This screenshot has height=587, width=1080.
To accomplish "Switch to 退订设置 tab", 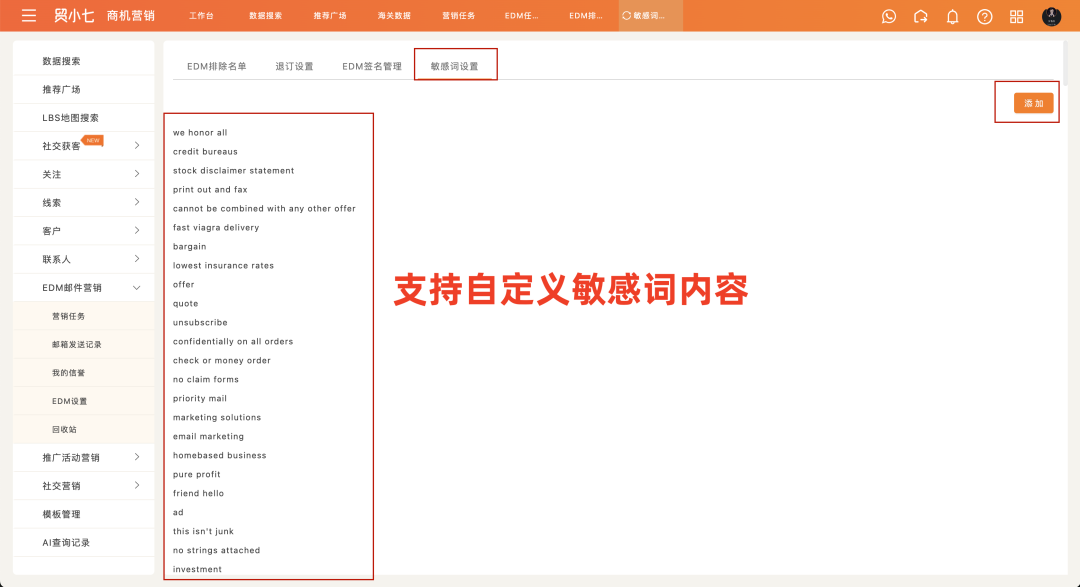I will pos(294,66).
